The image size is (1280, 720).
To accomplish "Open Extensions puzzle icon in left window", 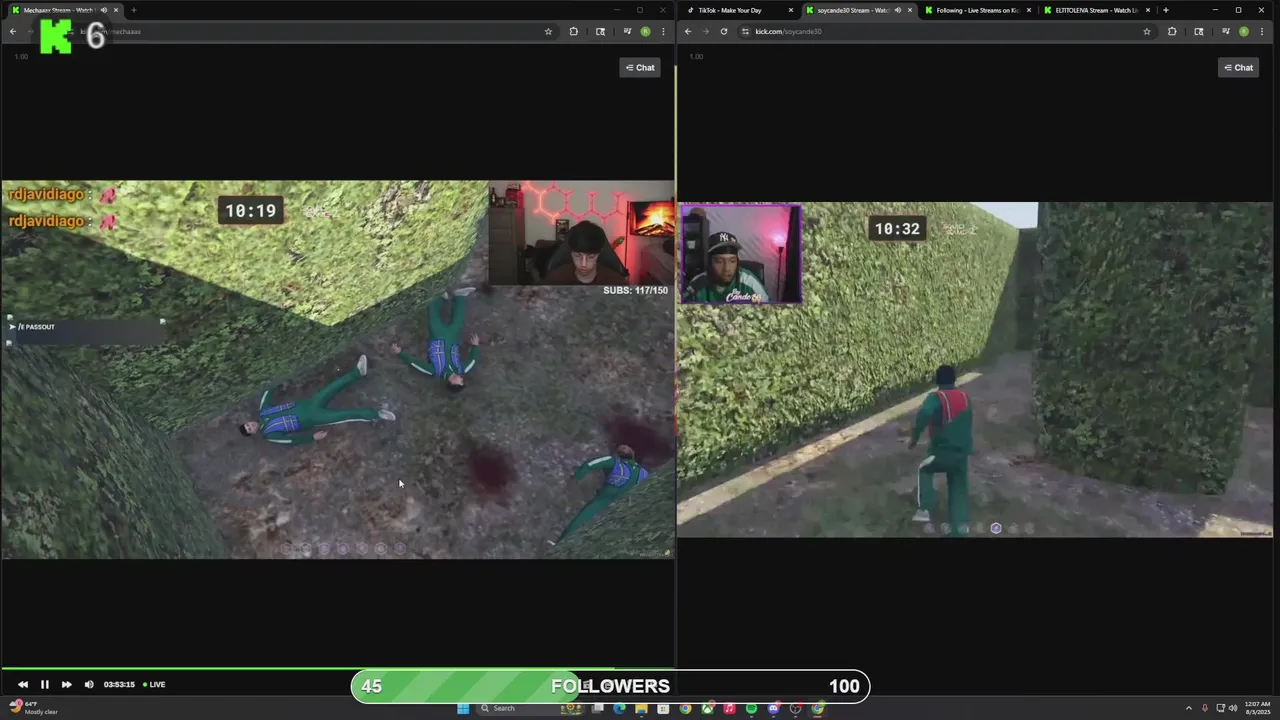I will point(573,31).
